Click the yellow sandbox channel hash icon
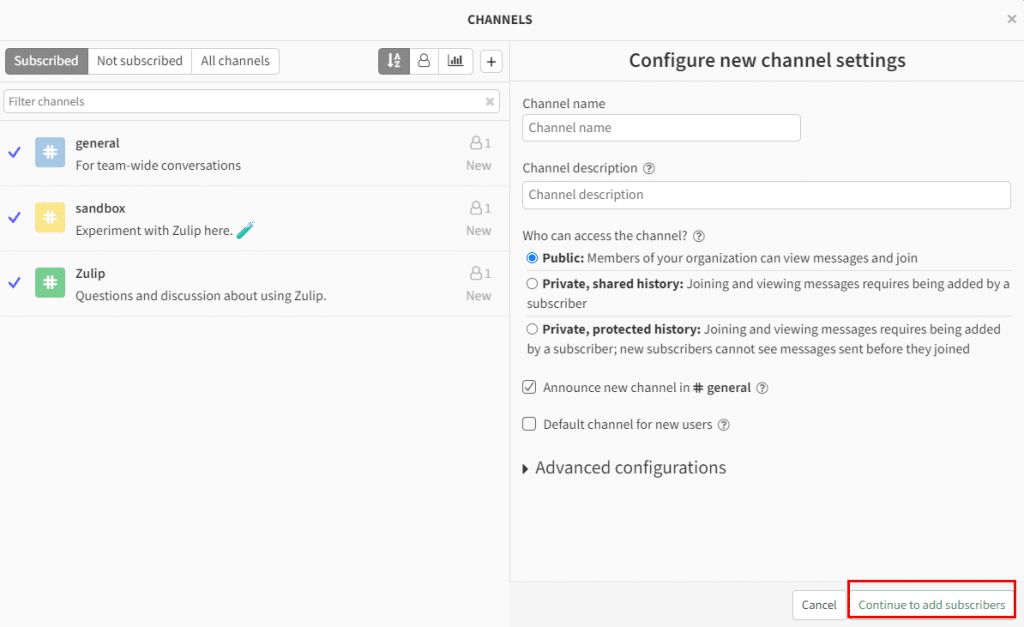The image size is (1024, 627). [x=50, y=218]
